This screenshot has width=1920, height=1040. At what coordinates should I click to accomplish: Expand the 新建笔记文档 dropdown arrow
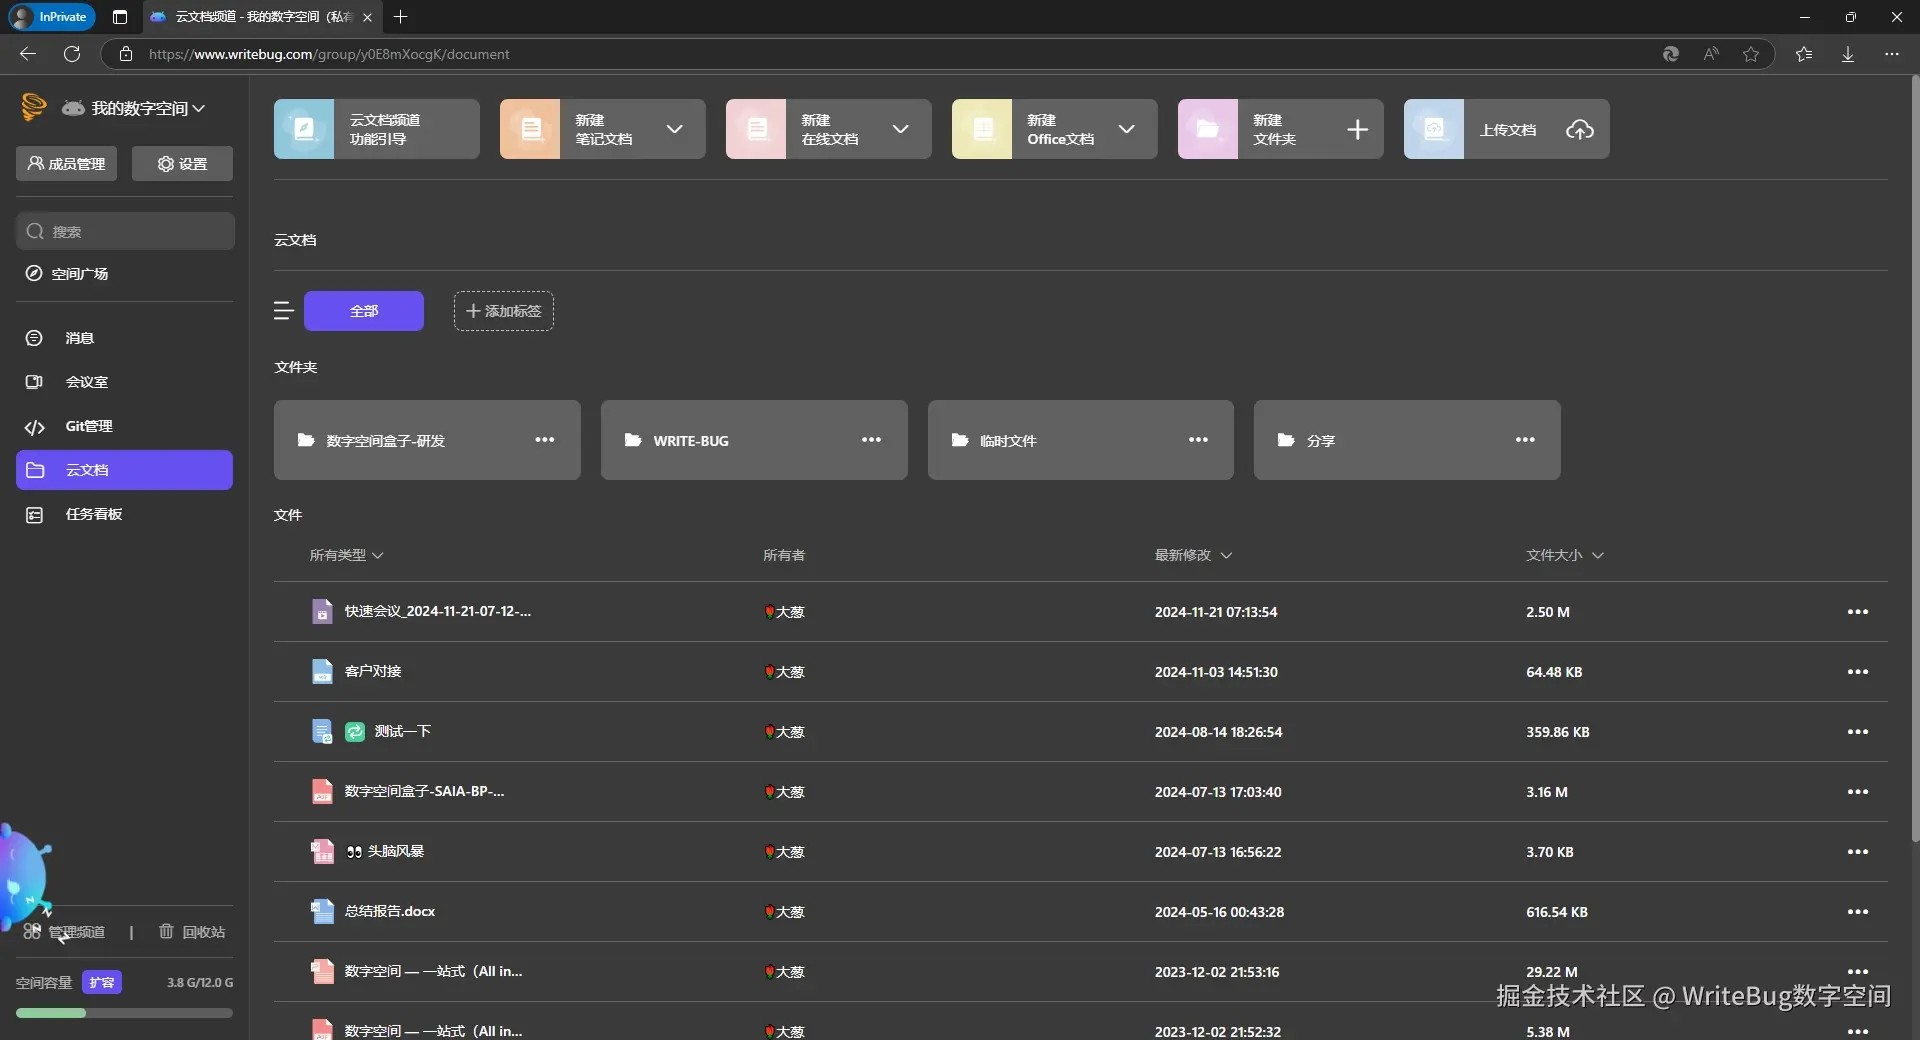tap(675, 129)
